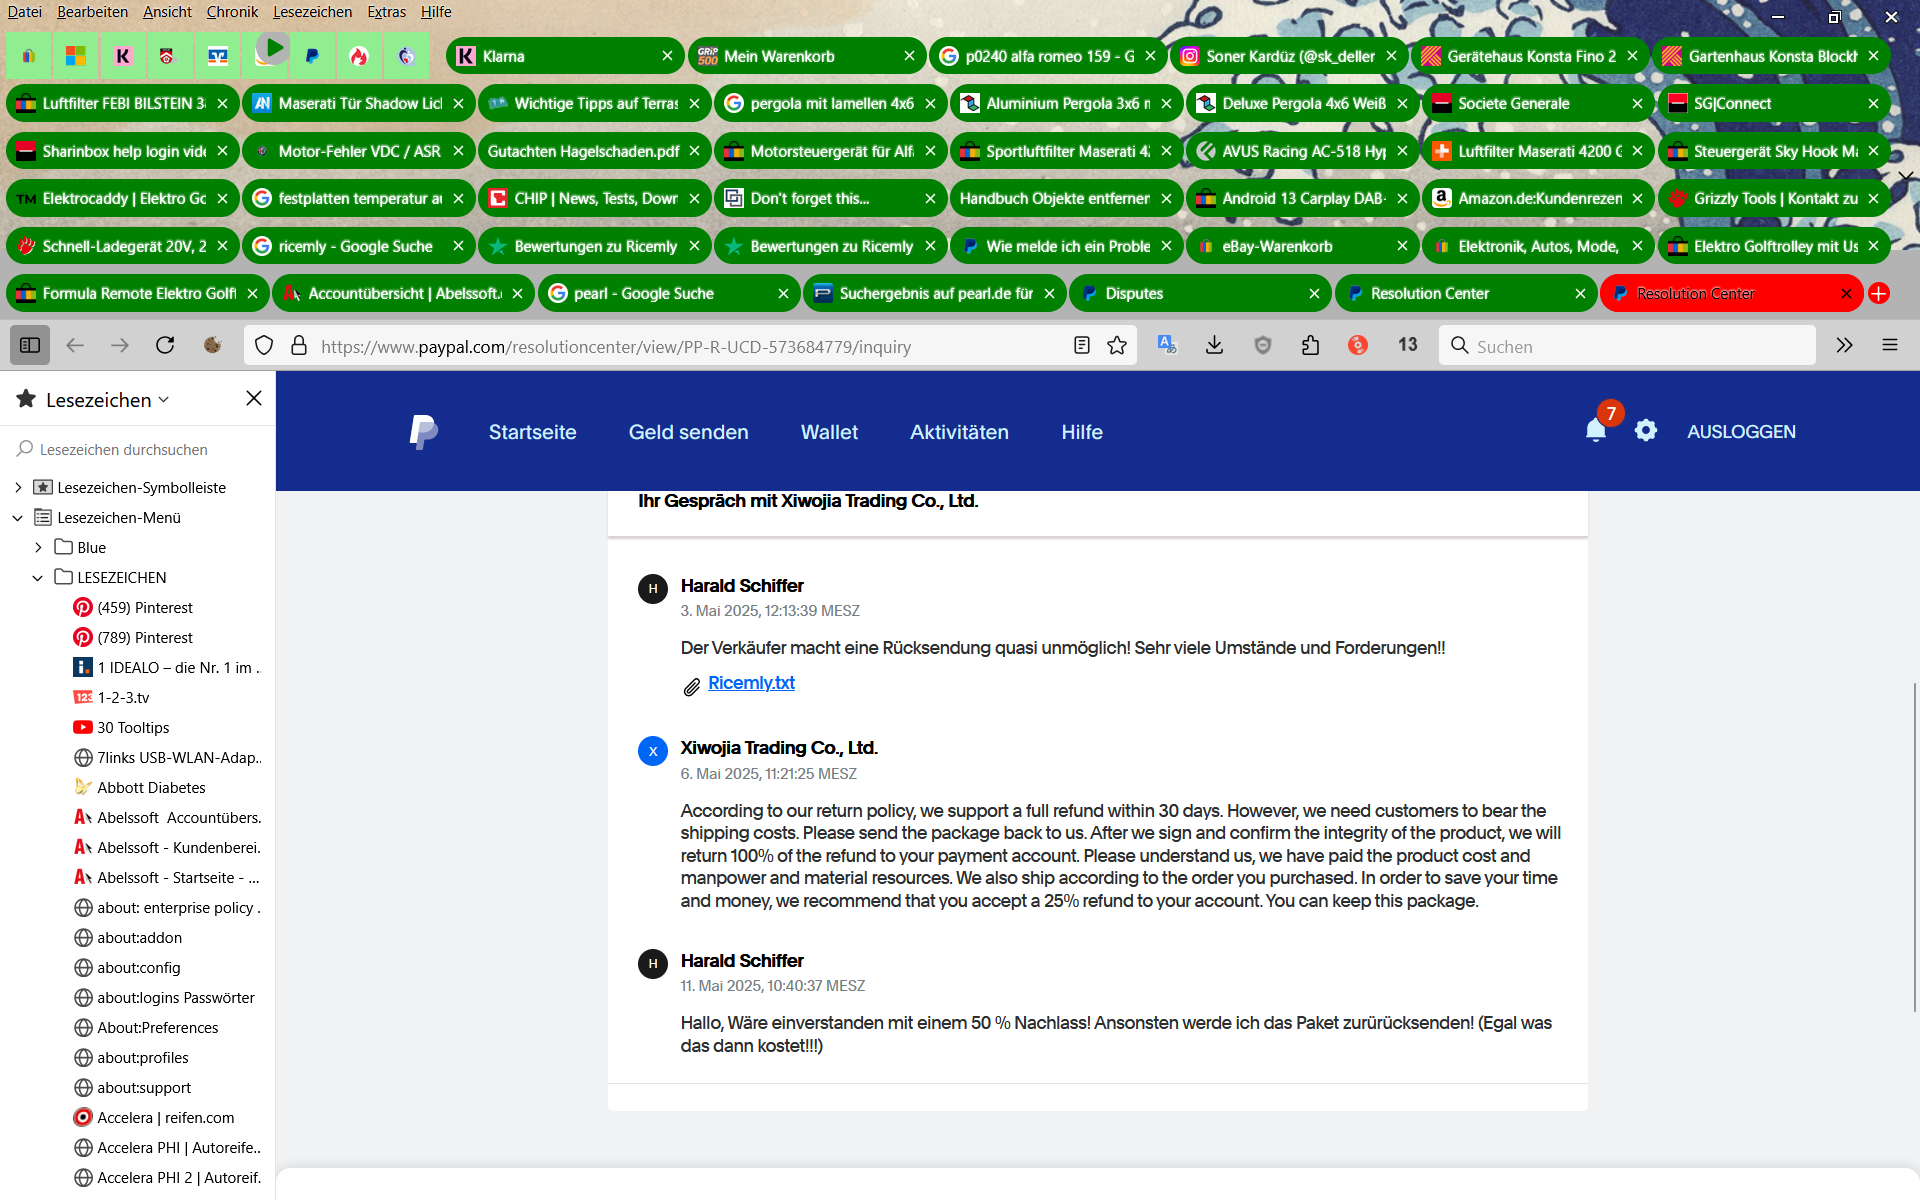Bookmark this page with star icon
The image size is (1920, 1200).
[1117, 346]
